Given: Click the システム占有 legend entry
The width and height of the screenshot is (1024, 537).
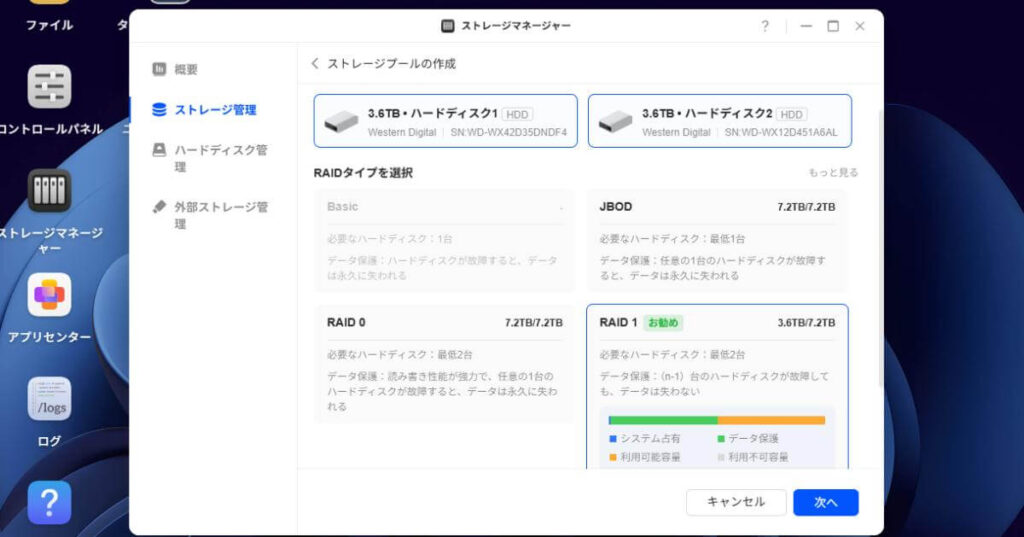Looking at the screenshot, I should click(x=645, y=438).
